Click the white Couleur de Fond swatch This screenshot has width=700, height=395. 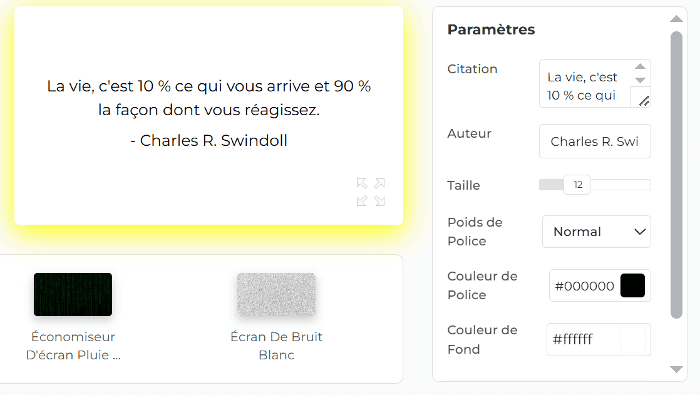(x=633, y=340)
